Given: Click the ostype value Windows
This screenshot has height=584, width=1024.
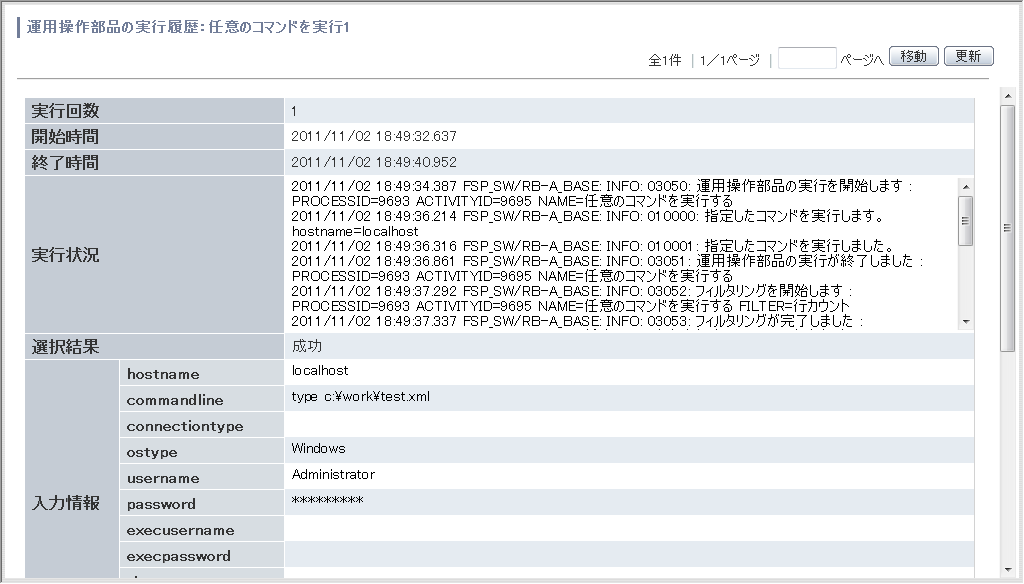Looking at the screenshot, I should pyautogui.click(x=318, y=449).
